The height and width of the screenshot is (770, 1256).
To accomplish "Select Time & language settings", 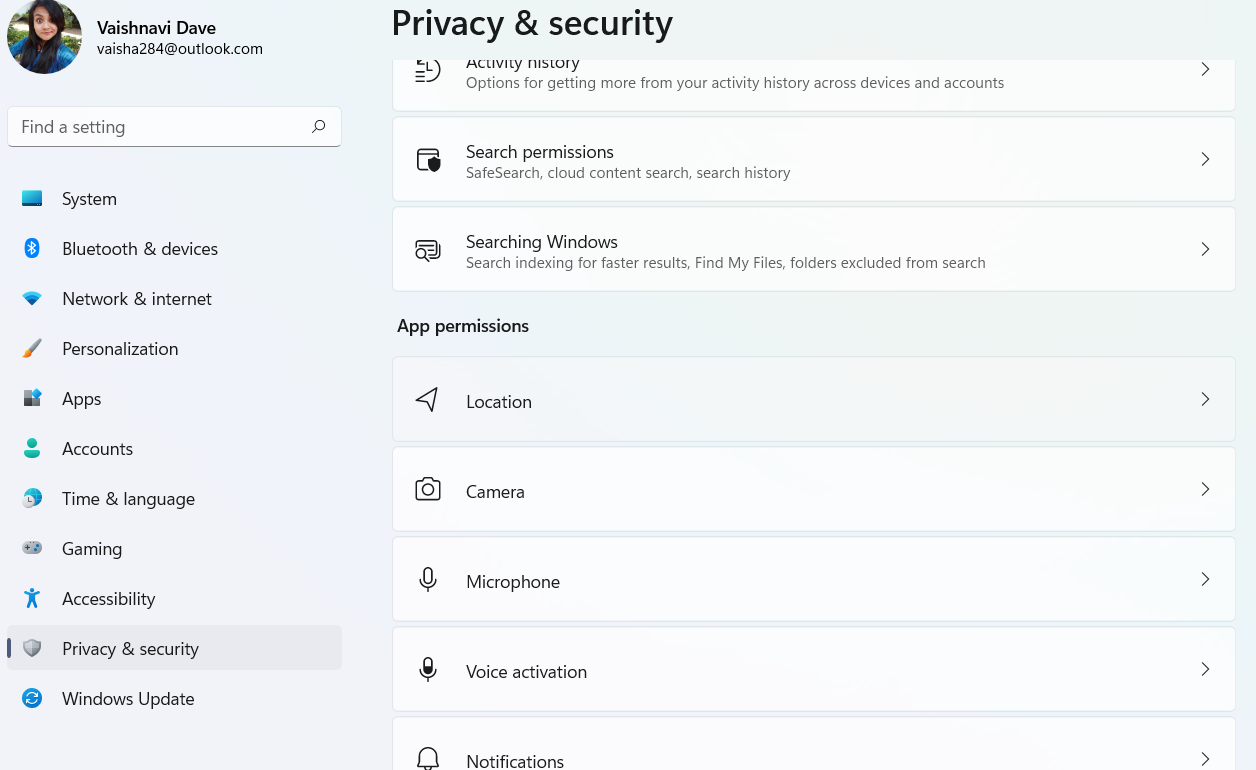I will [x=128, y=498].
